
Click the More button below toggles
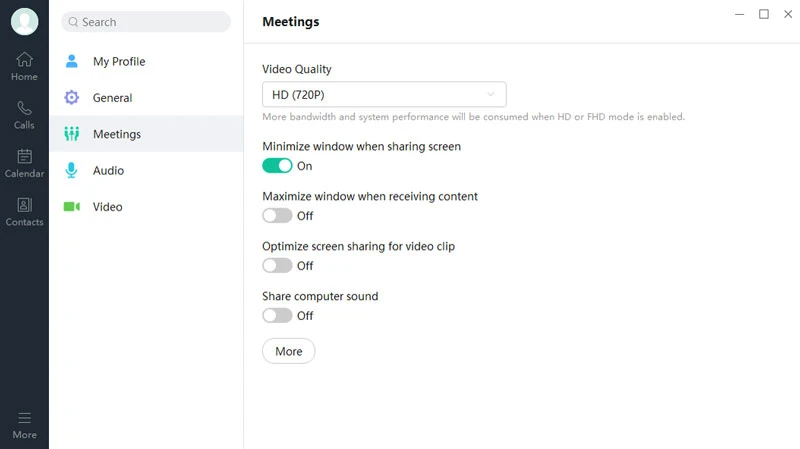coord(288,352)
